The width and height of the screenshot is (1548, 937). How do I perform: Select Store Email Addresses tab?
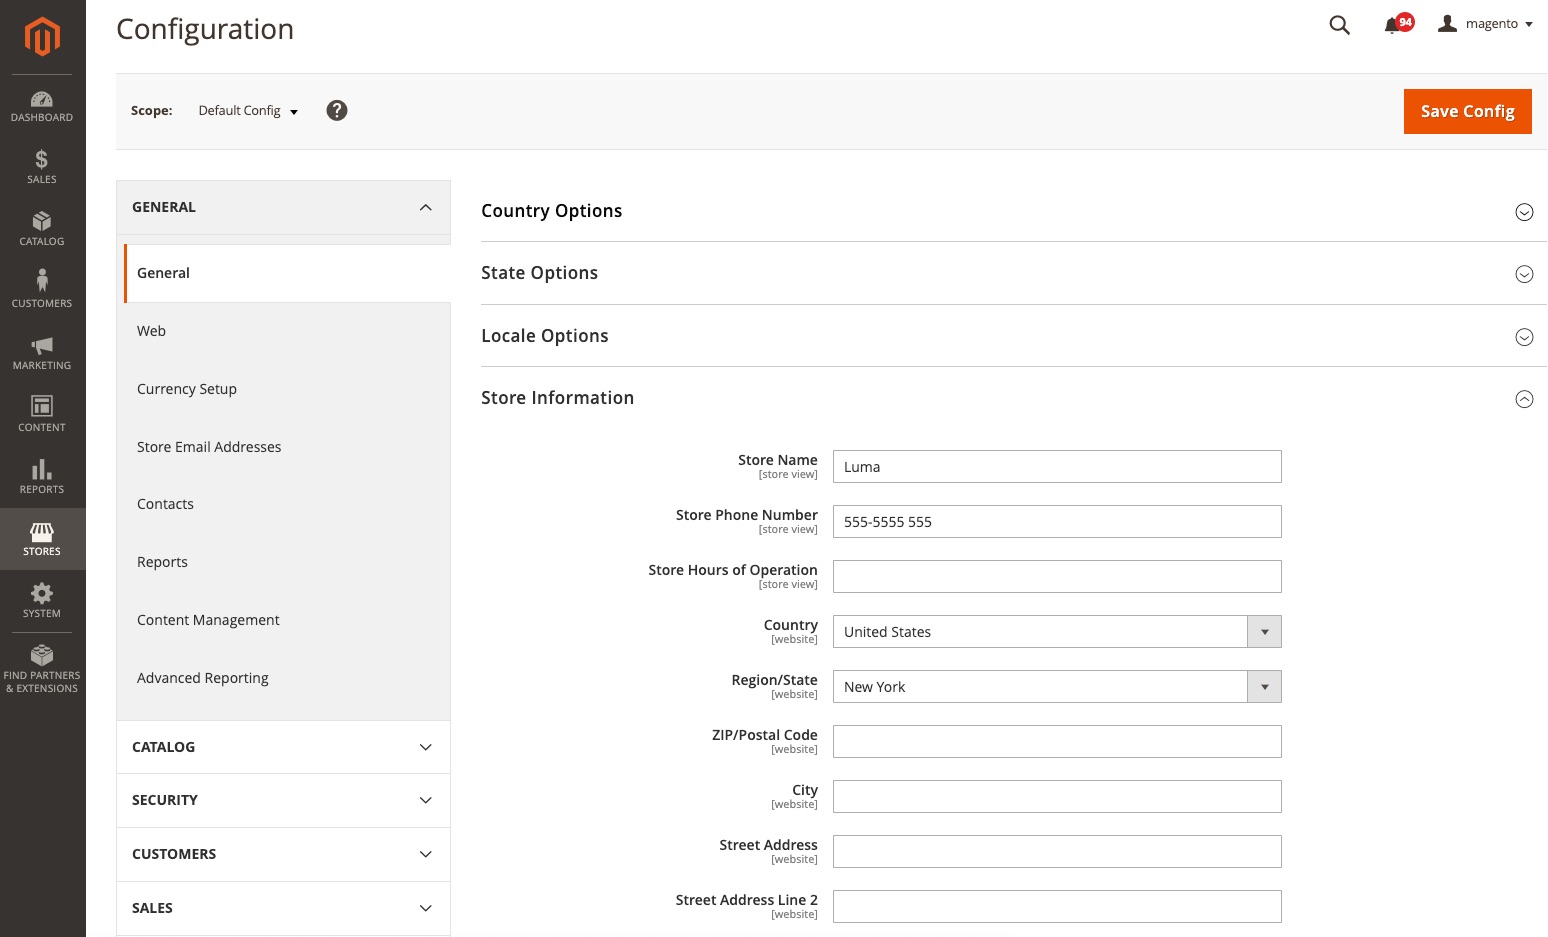(x=209, y=447)
